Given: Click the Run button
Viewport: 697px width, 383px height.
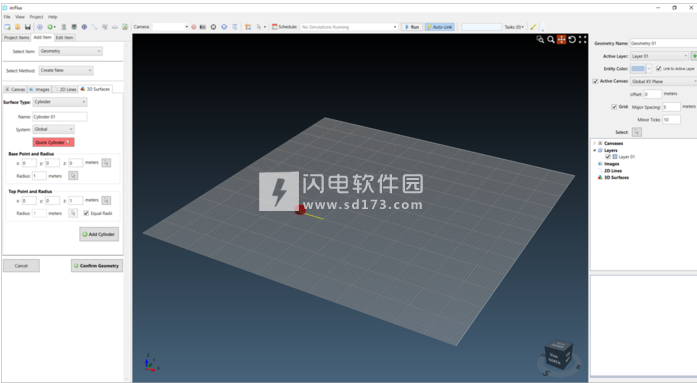Looking at the screenshot, I should coord(412,27).
